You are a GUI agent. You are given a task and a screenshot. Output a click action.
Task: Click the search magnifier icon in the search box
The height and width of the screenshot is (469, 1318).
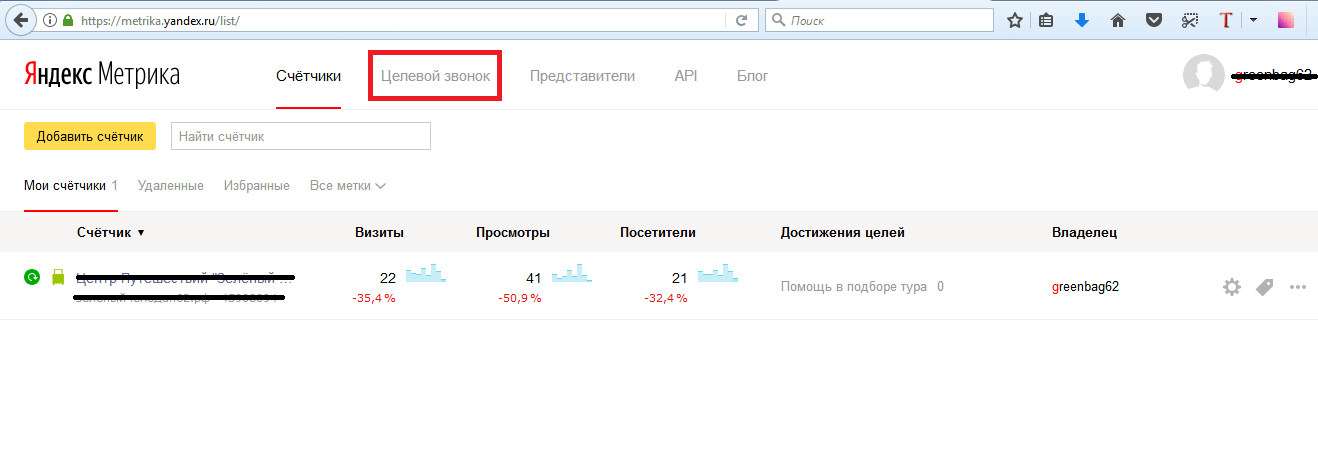(x=778, y=20)
